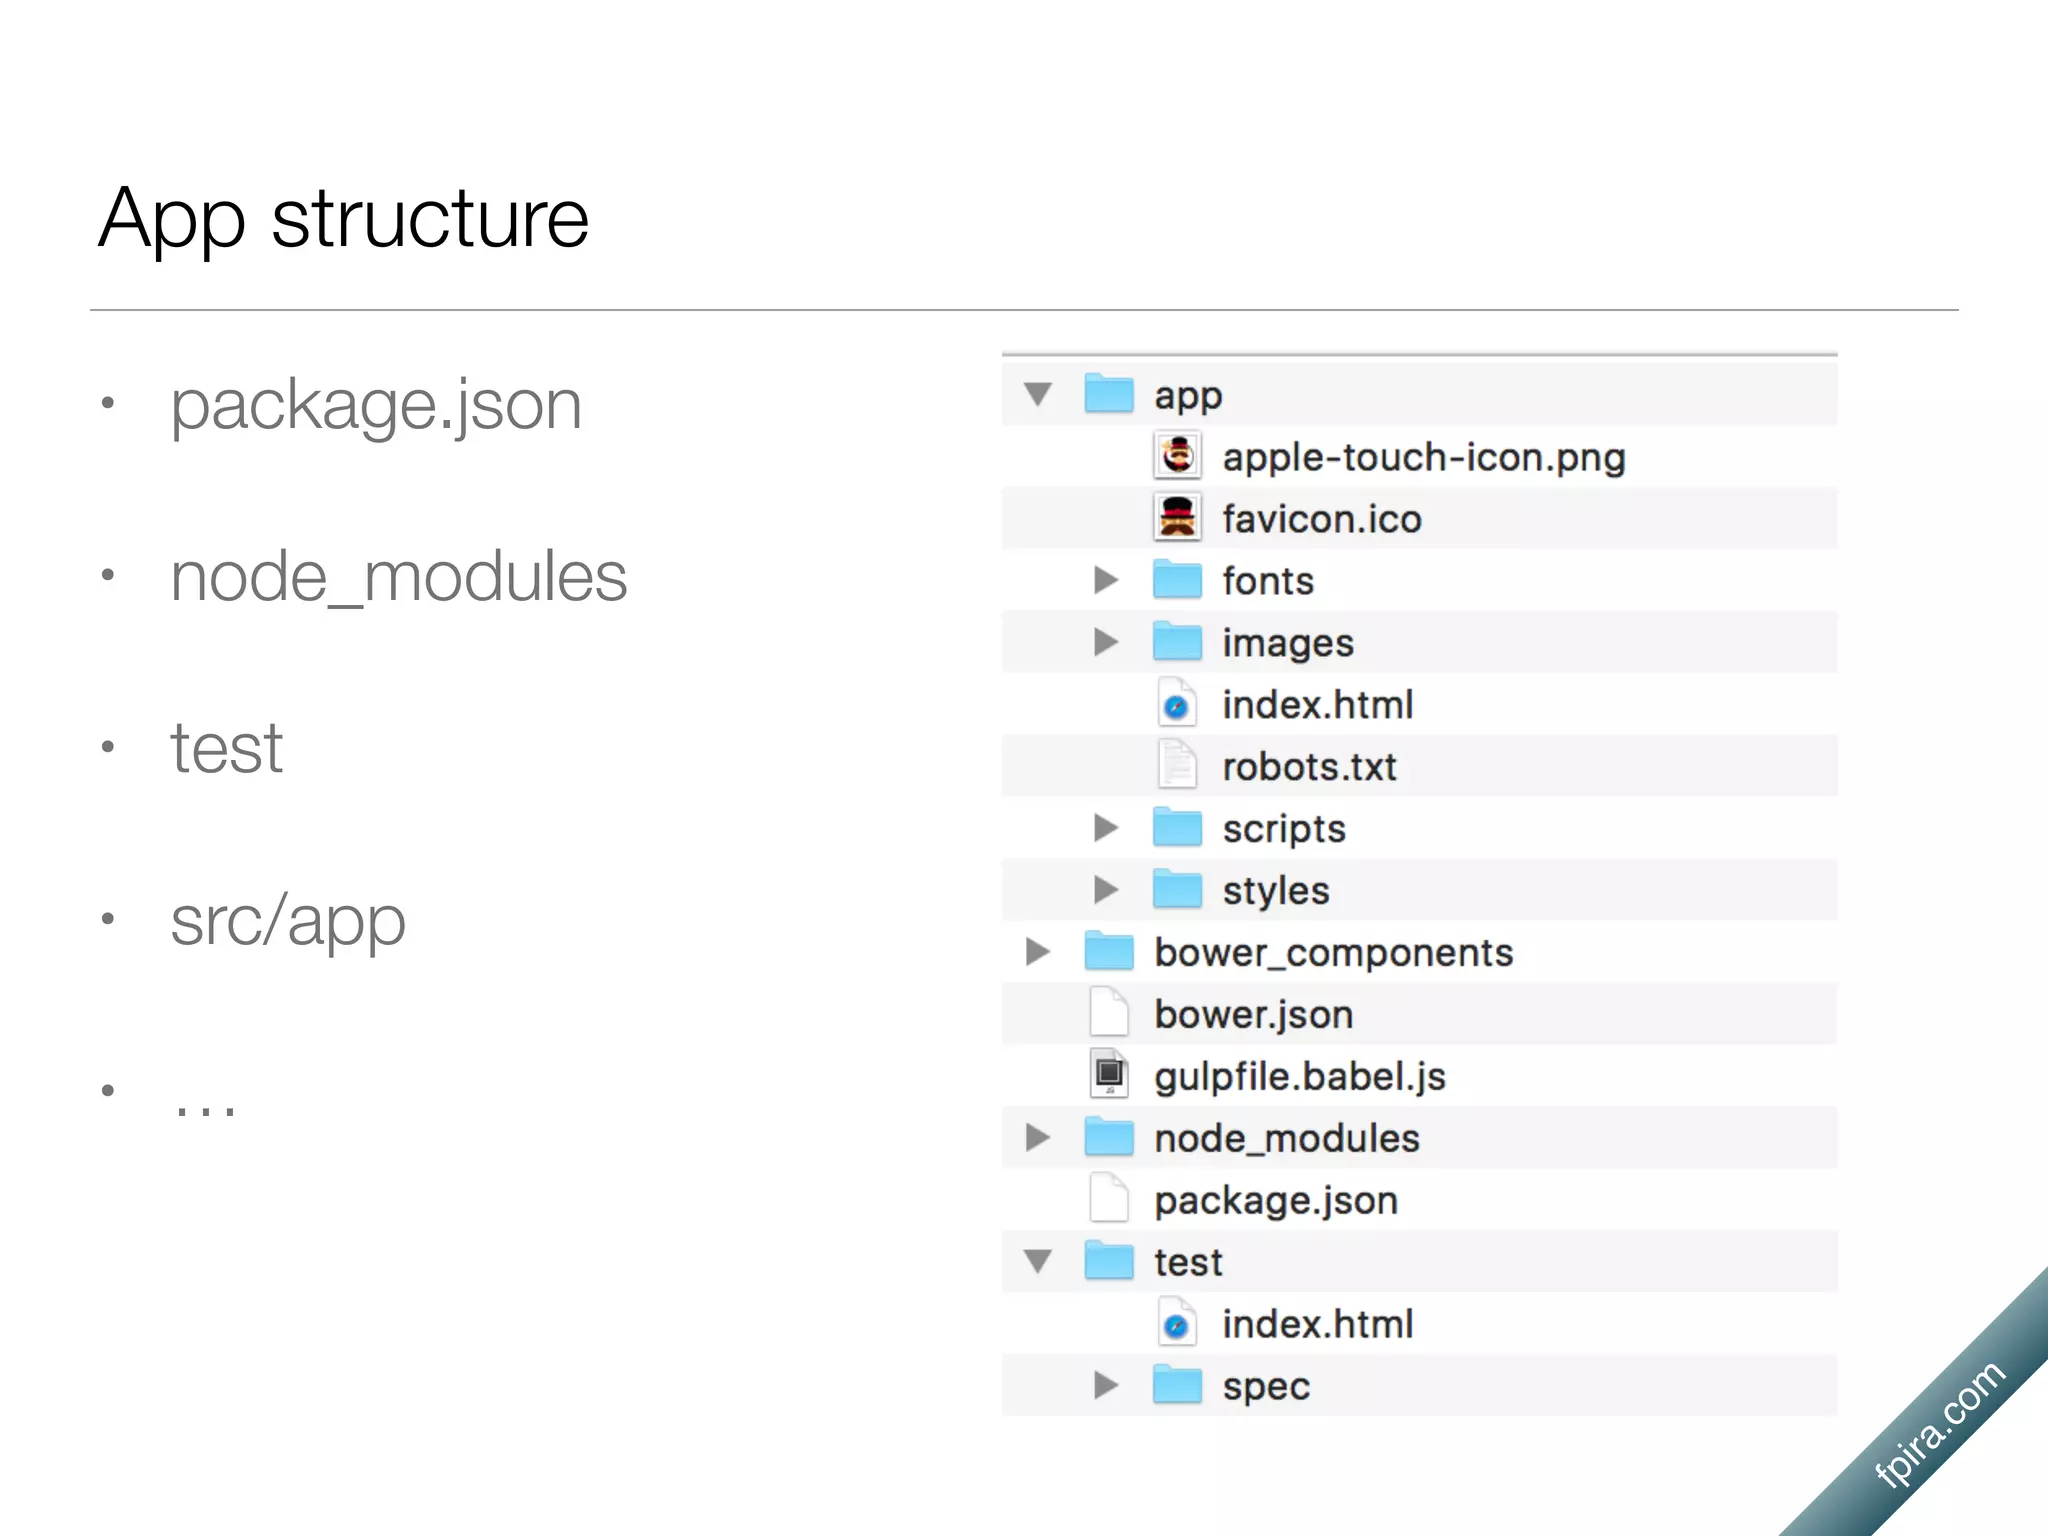Screen dimensions: 2048x1536
Task: Click the bower_components folder icon
Action: [x=1109, y=951]
